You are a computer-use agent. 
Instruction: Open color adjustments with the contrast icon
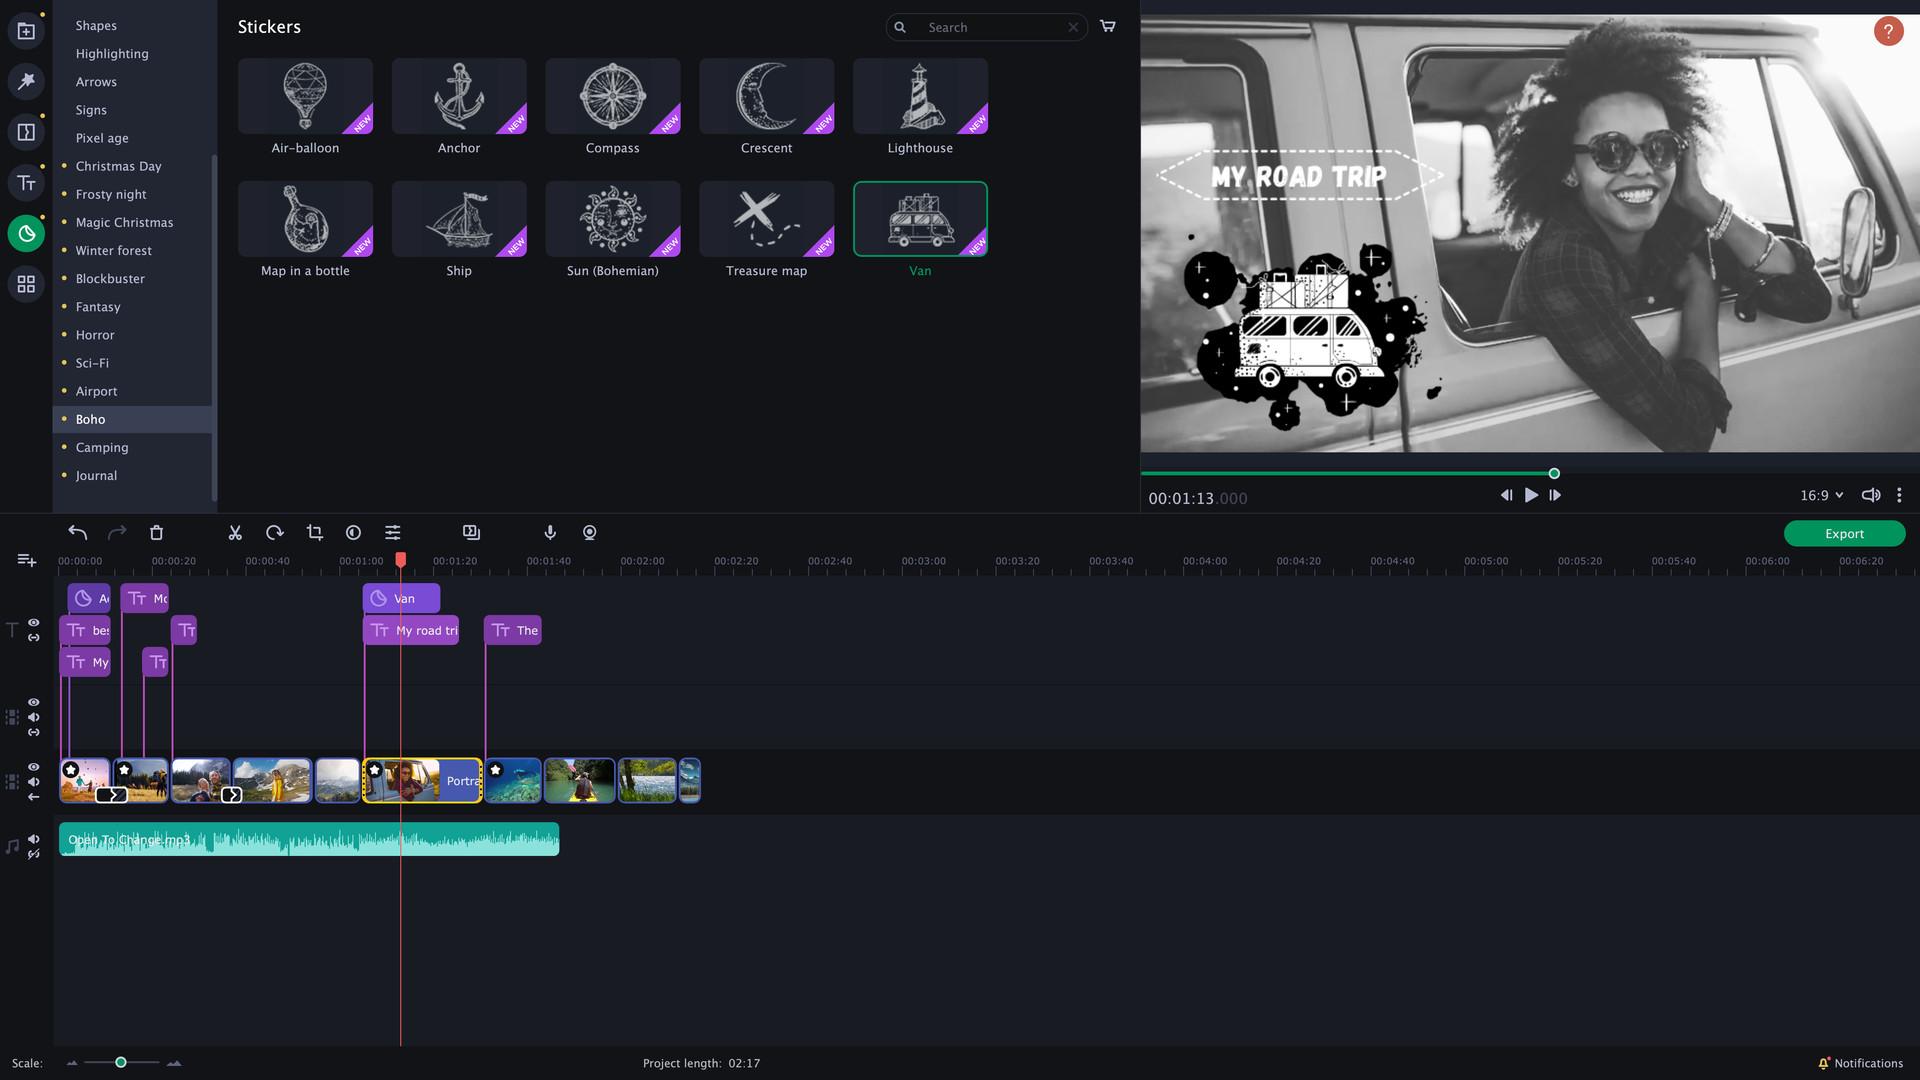(353, 532)
